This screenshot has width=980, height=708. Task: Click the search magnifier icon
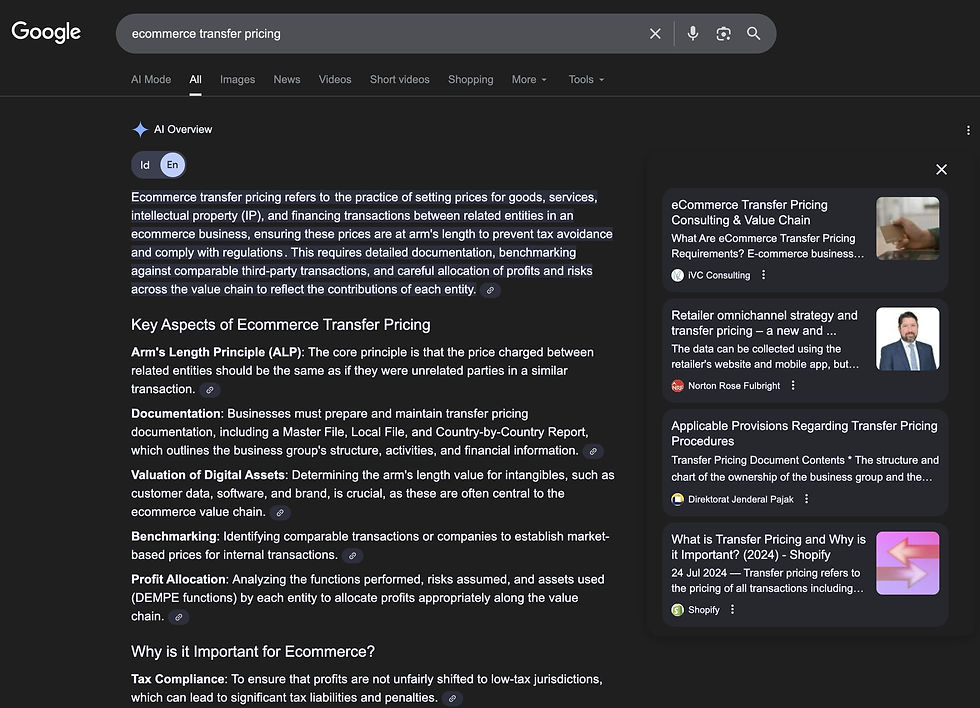754,33
